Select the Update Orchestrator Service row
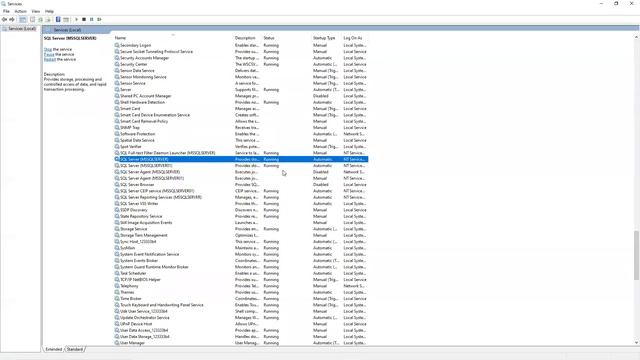 click(241, 318)
